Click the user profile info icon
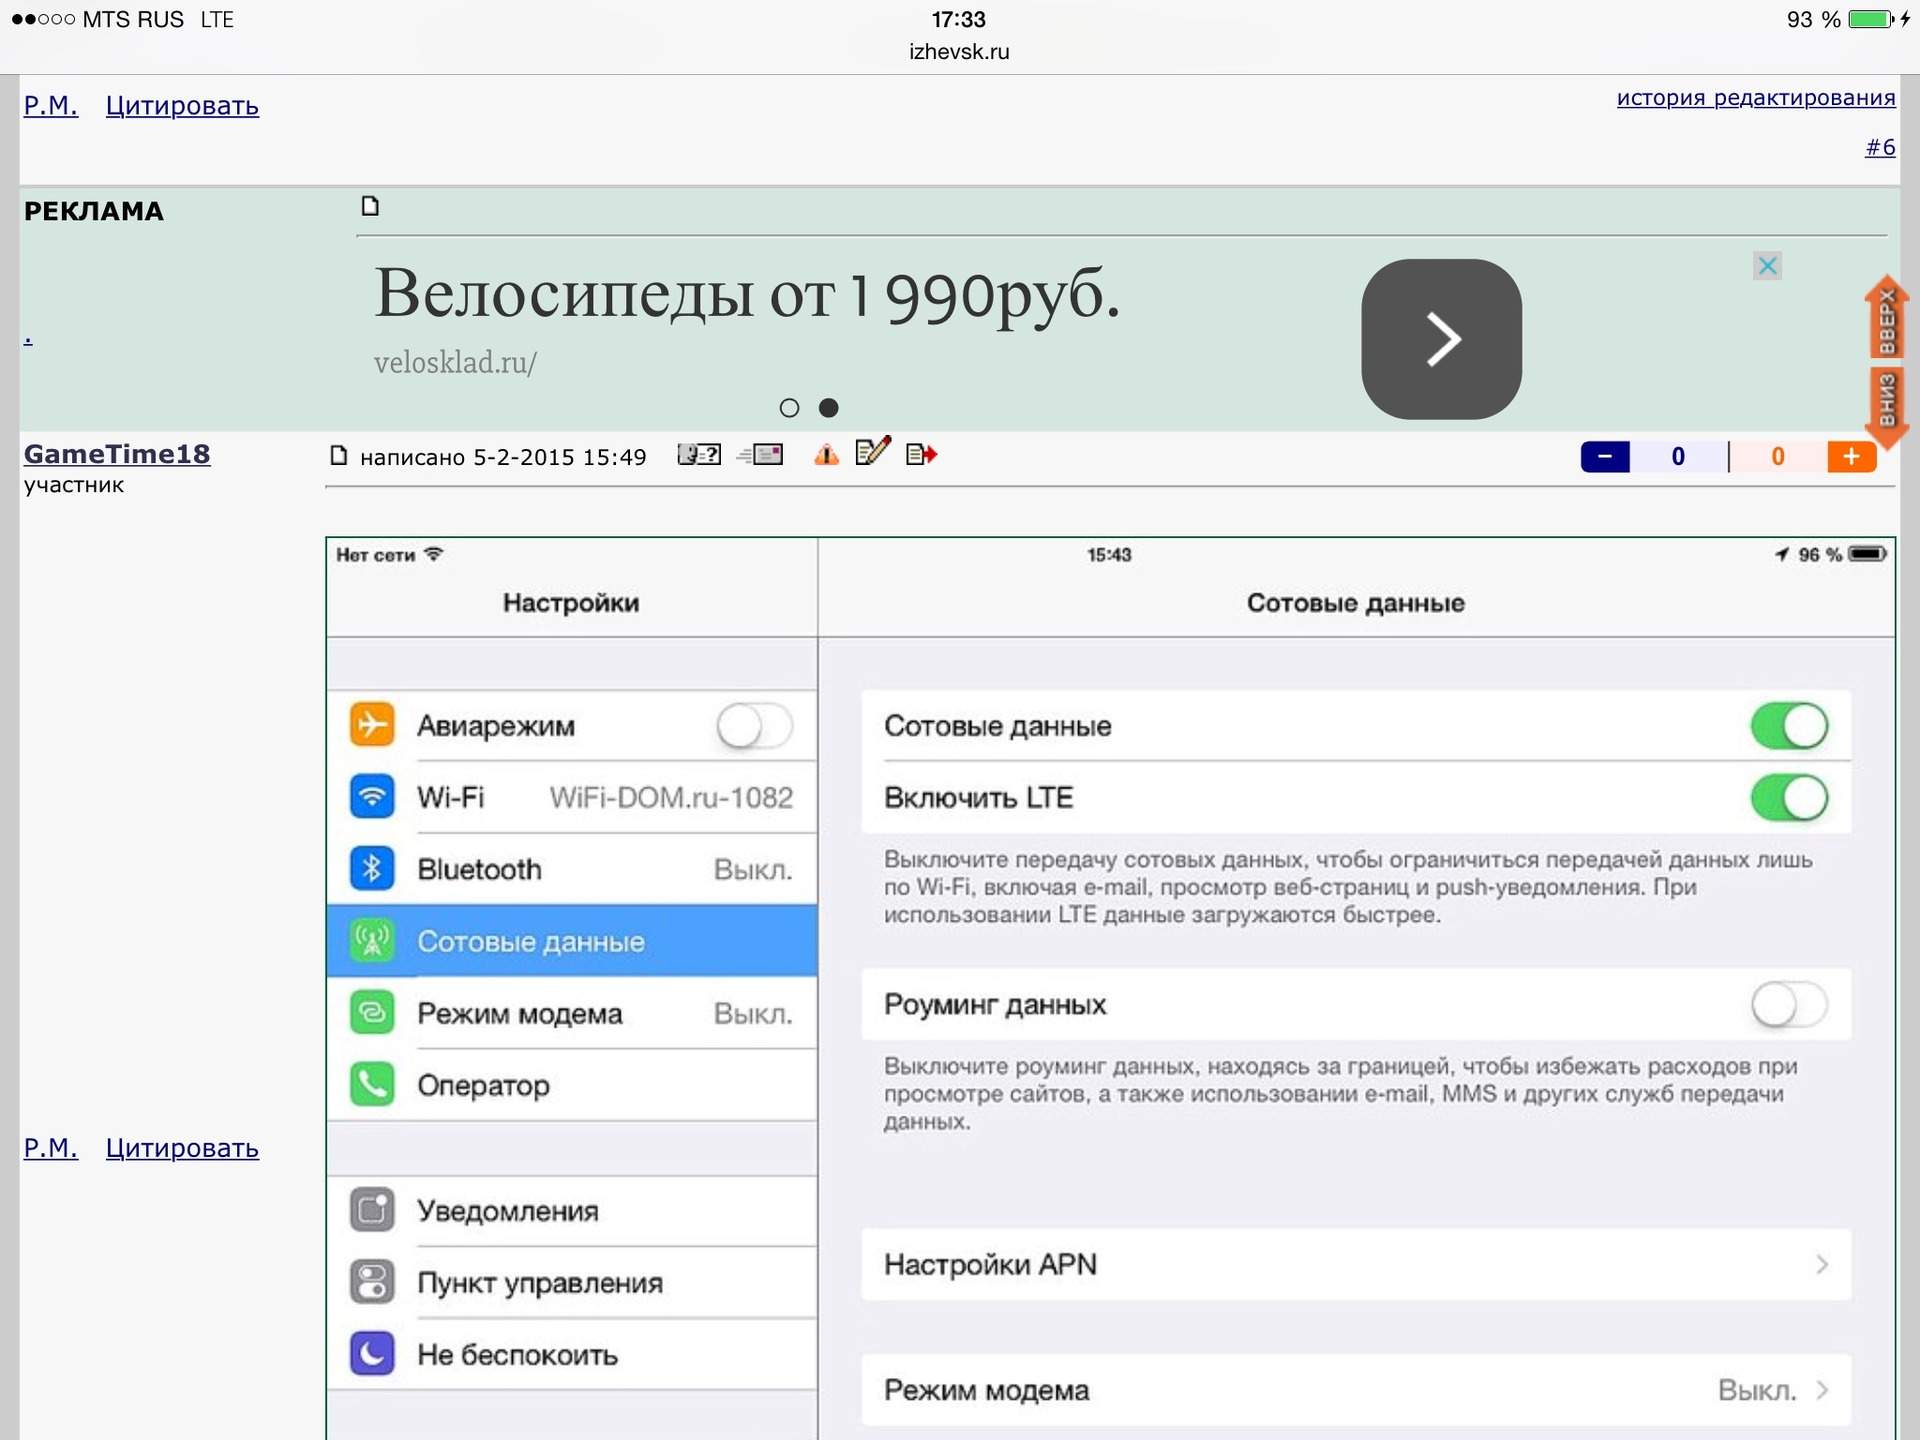This screenshot has height=1440, width=1920. 698,455
